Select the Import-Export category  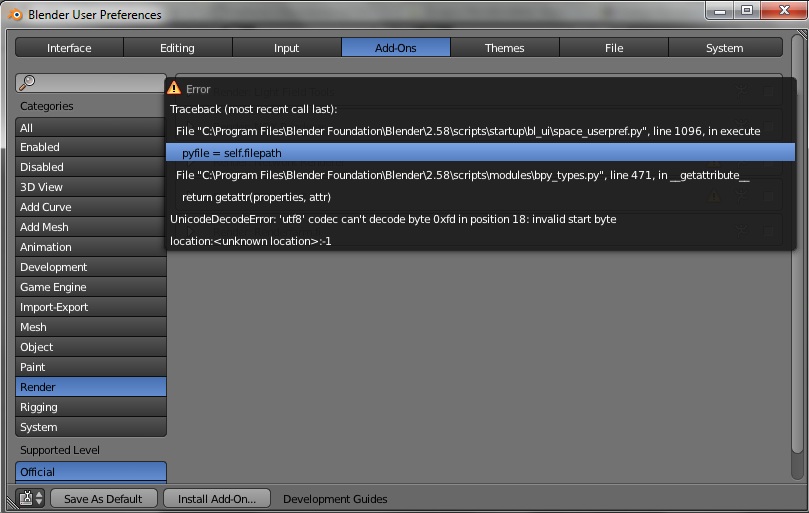tap(90, 307)
